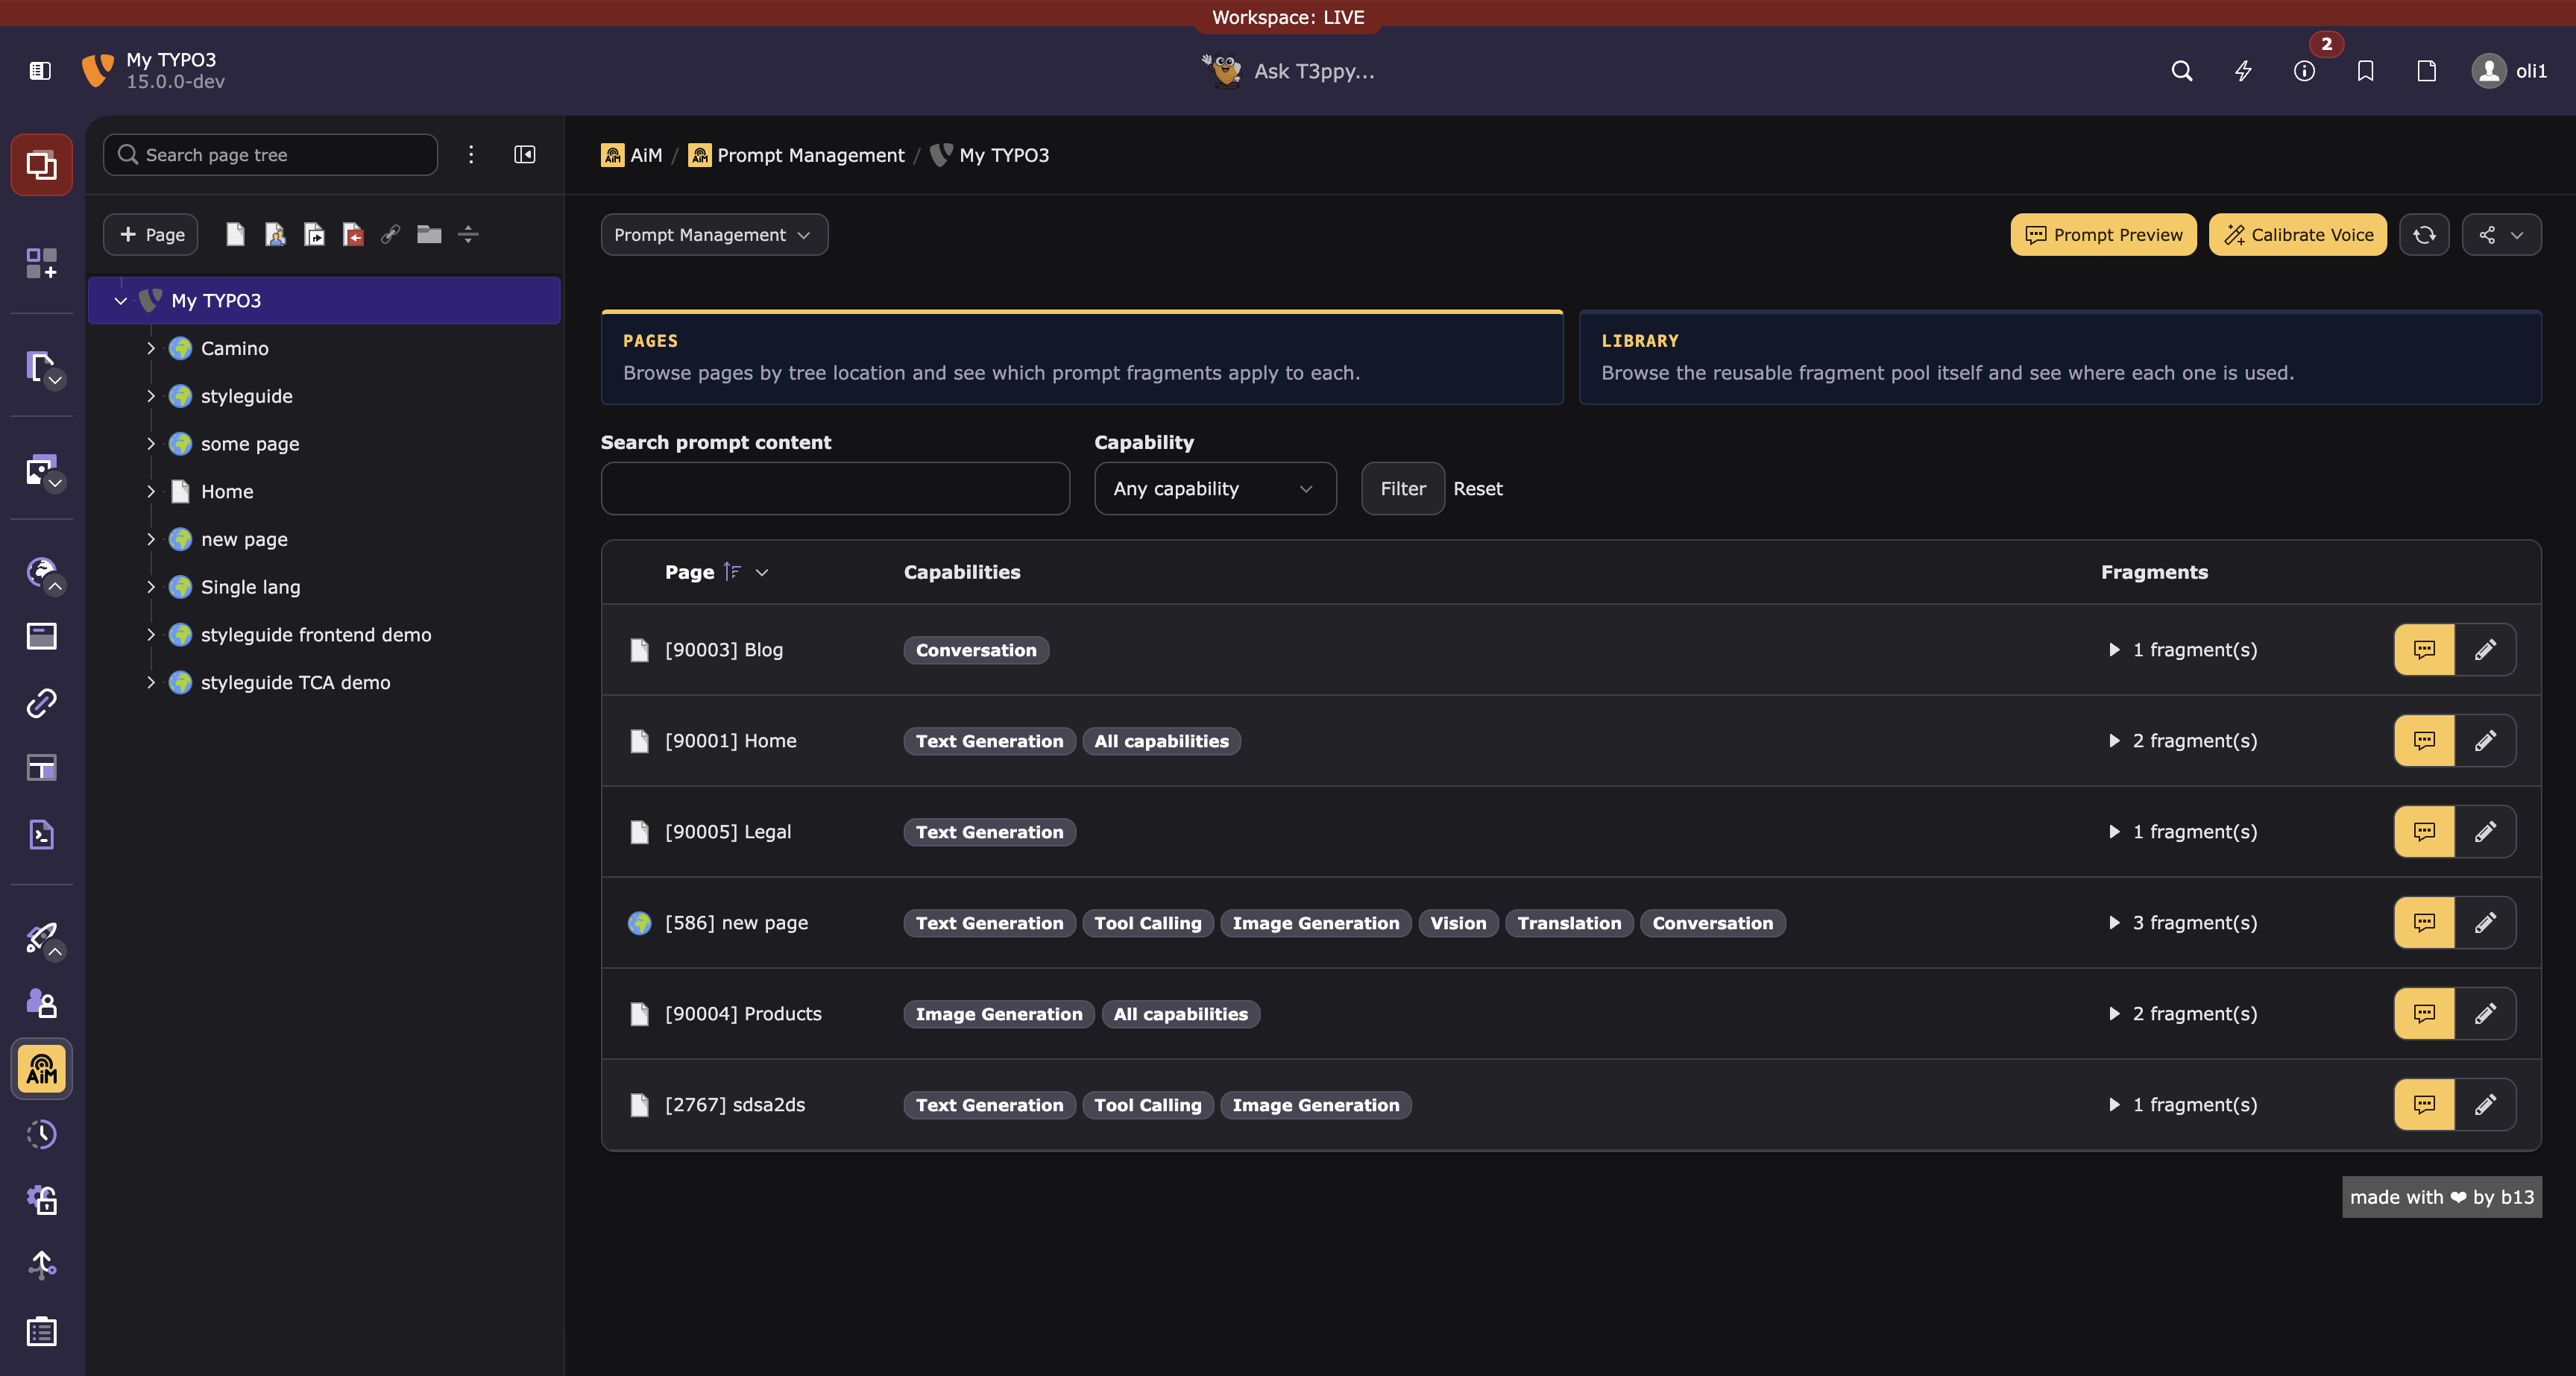The image size is (2576, 1376).
Task: Open the Any capability dropdown
Action: click(x=1215, y=489)
